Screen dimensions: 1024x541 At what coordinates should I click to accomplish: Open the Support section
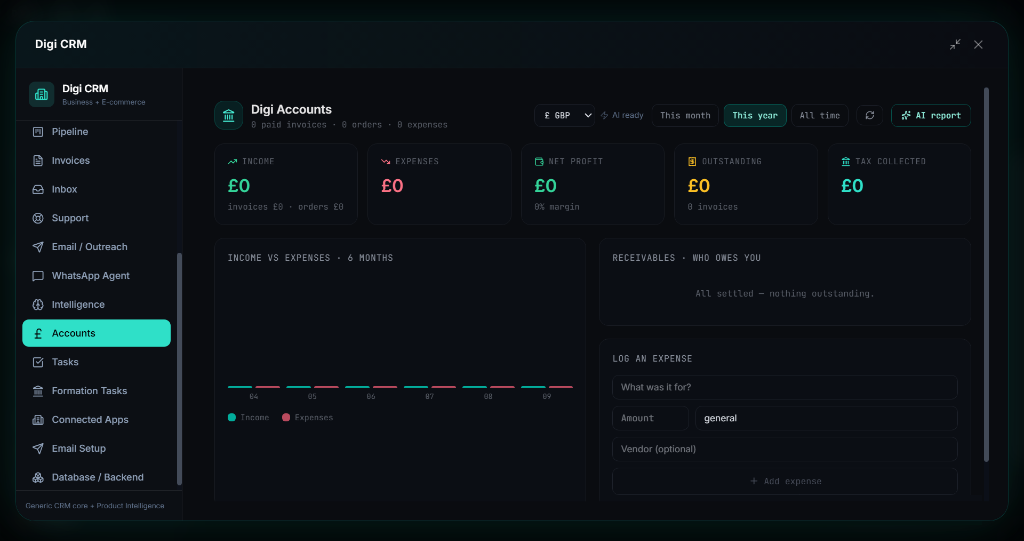click(x=97, y=218)
